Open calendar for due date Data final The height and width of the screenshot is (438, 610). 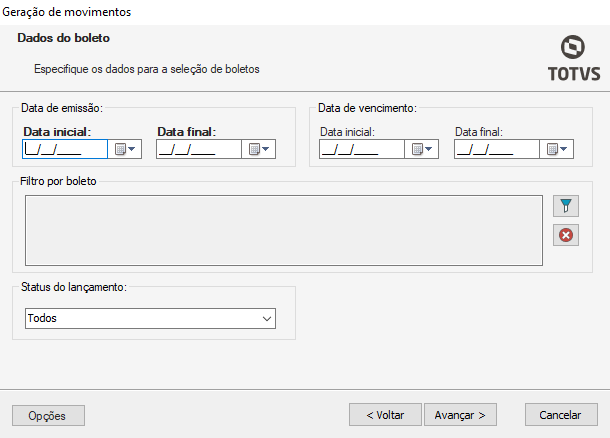(555, 149)
